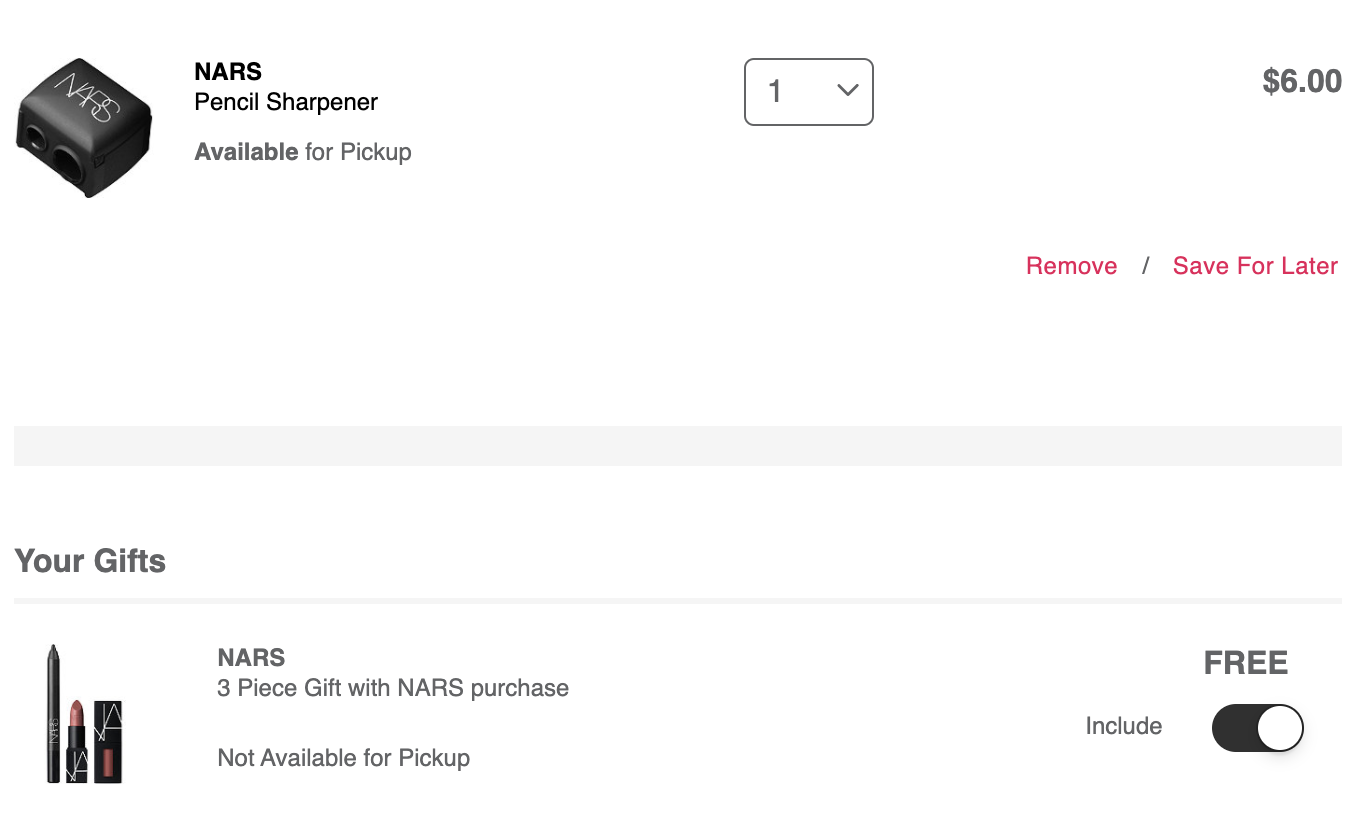
Task: Open the NARS brand name above Pencil Sharpener
Action: tap(228, 72)
